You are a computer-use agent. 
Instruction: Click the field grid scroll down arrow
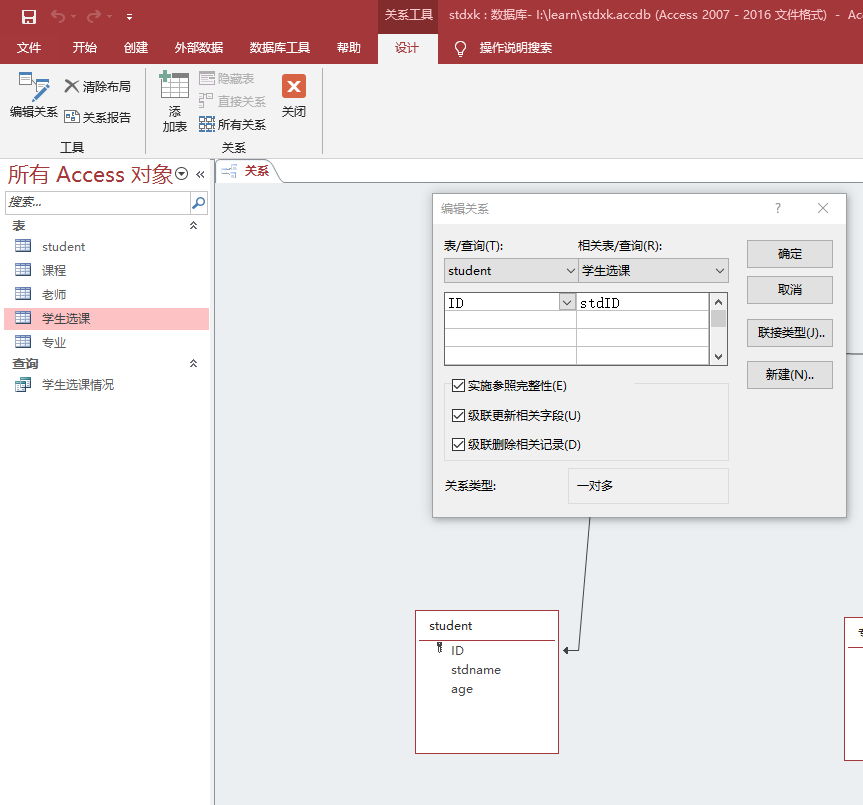coord(718,357)
